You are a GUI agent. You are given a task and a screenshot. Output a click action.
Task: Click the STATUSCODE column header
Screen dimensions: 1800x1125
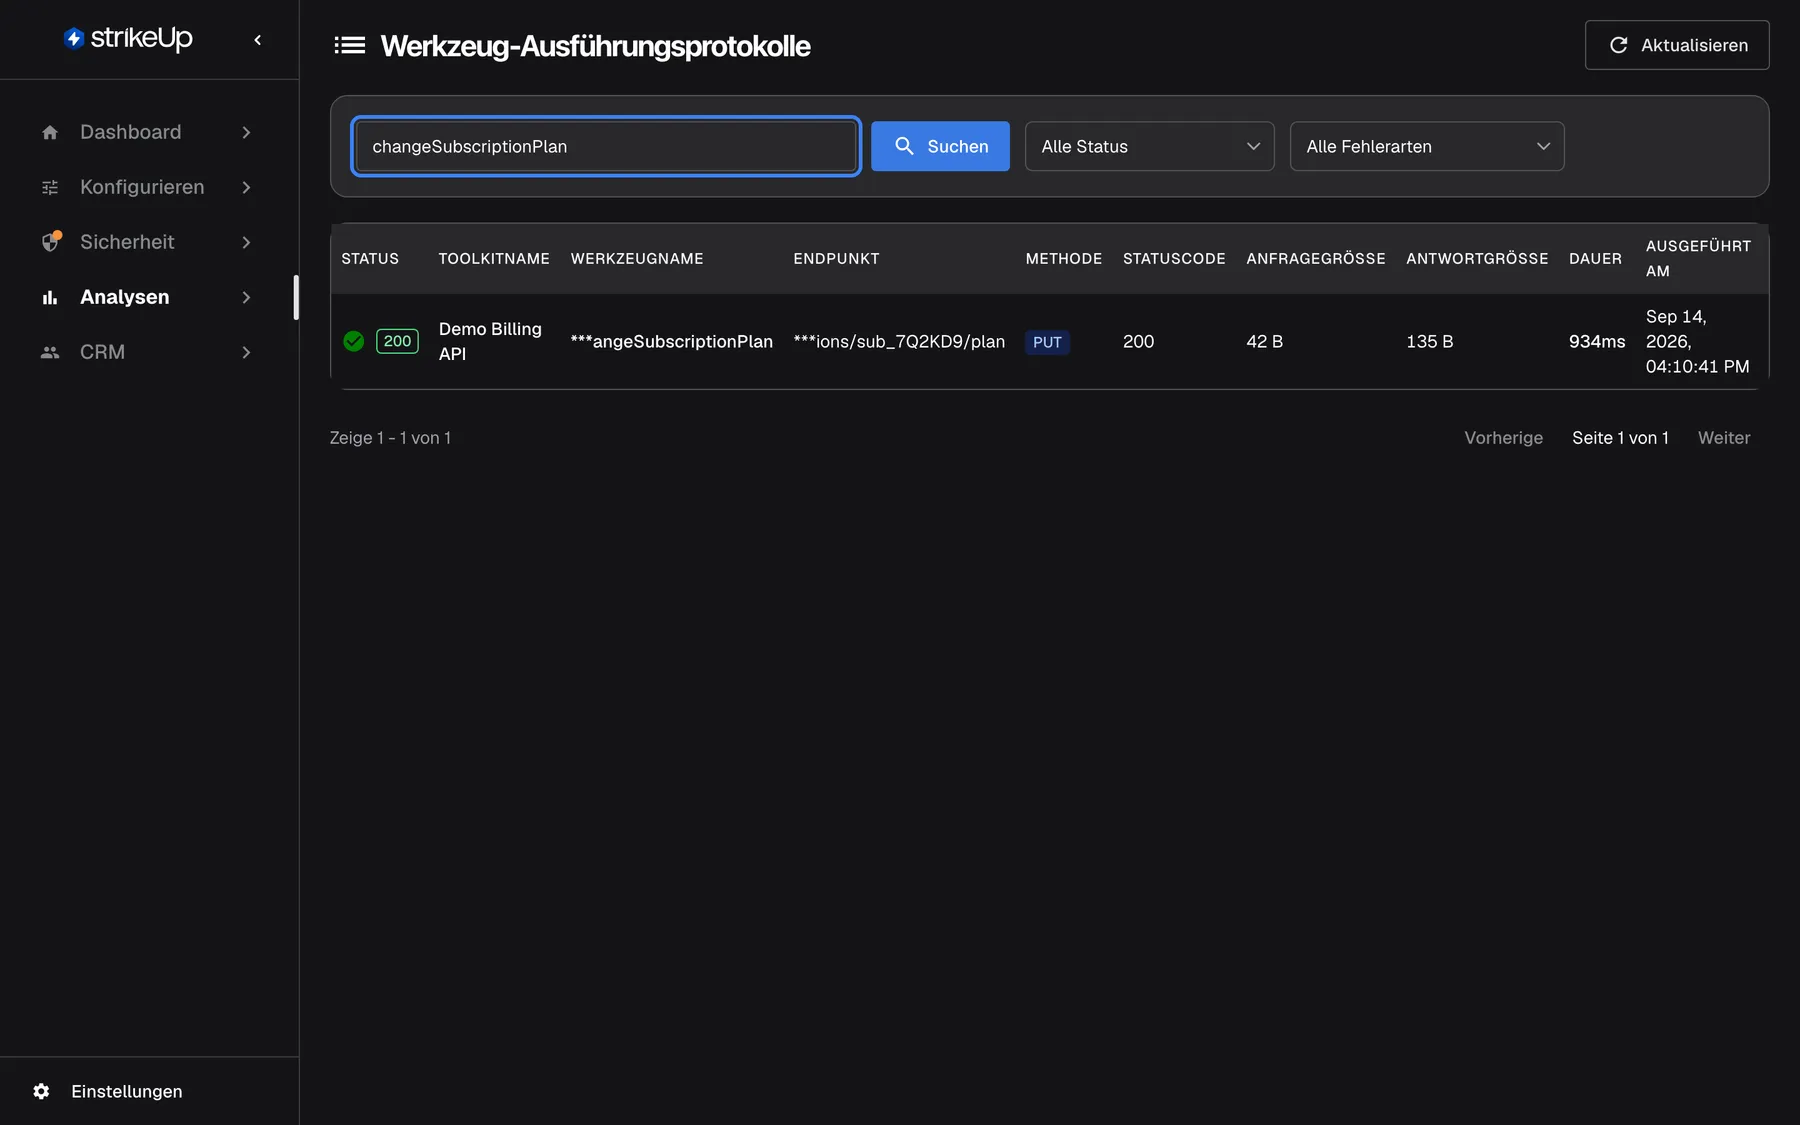pyautogui.click(x=1174, y=258)
